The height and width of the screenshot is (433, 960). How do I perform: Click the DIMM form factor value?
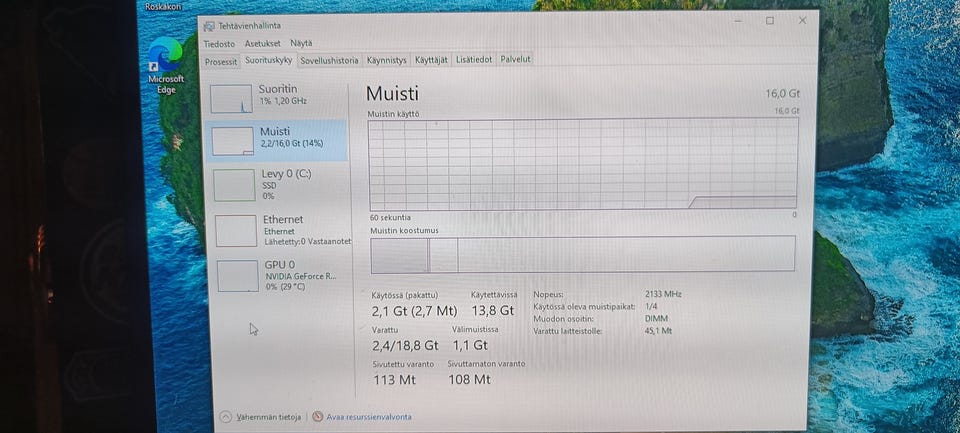point(656,318)
